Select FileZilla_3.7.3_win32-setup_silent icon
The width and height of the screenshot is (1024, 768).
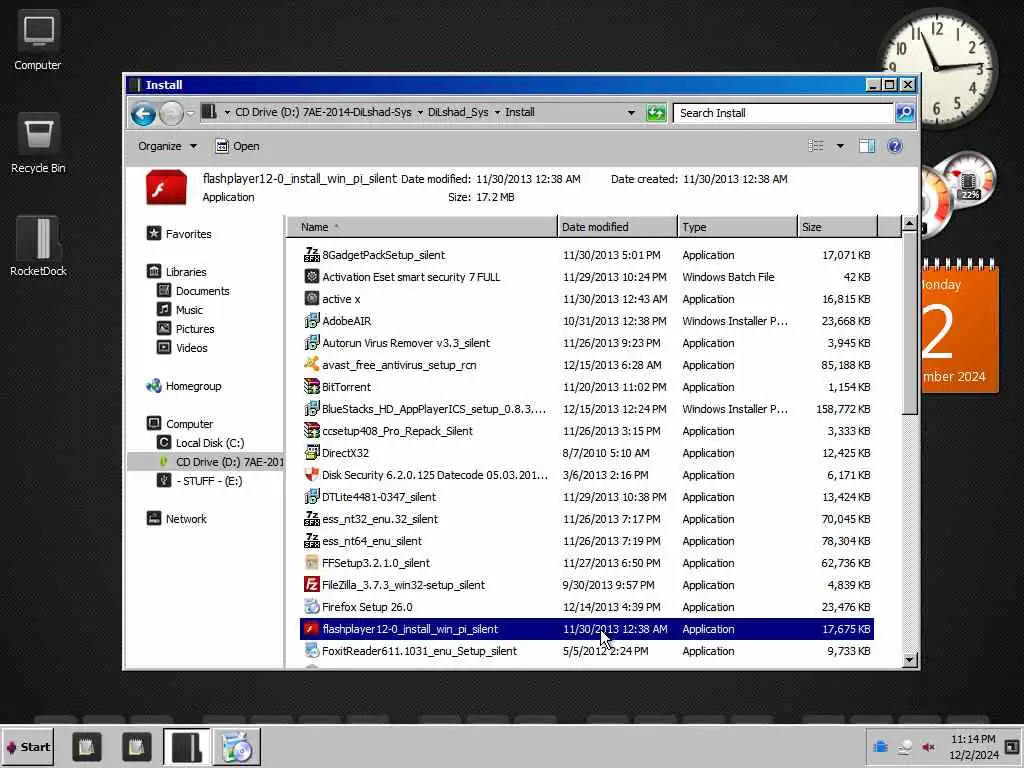[312, 584]
